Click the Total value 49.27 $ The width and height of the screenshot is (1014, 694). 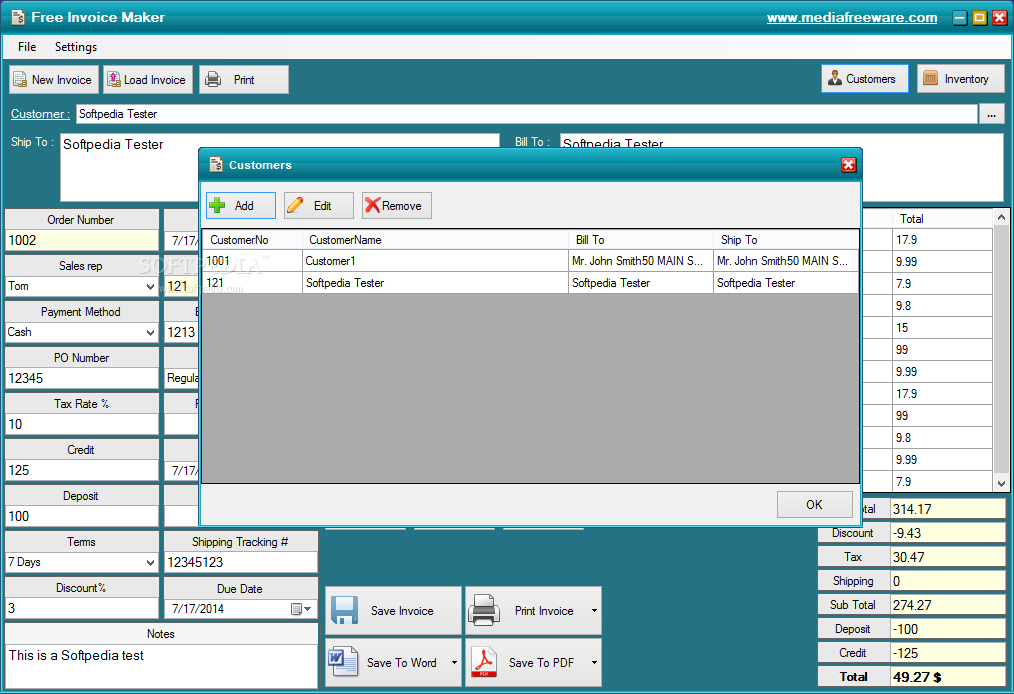(x=947, y=677)
